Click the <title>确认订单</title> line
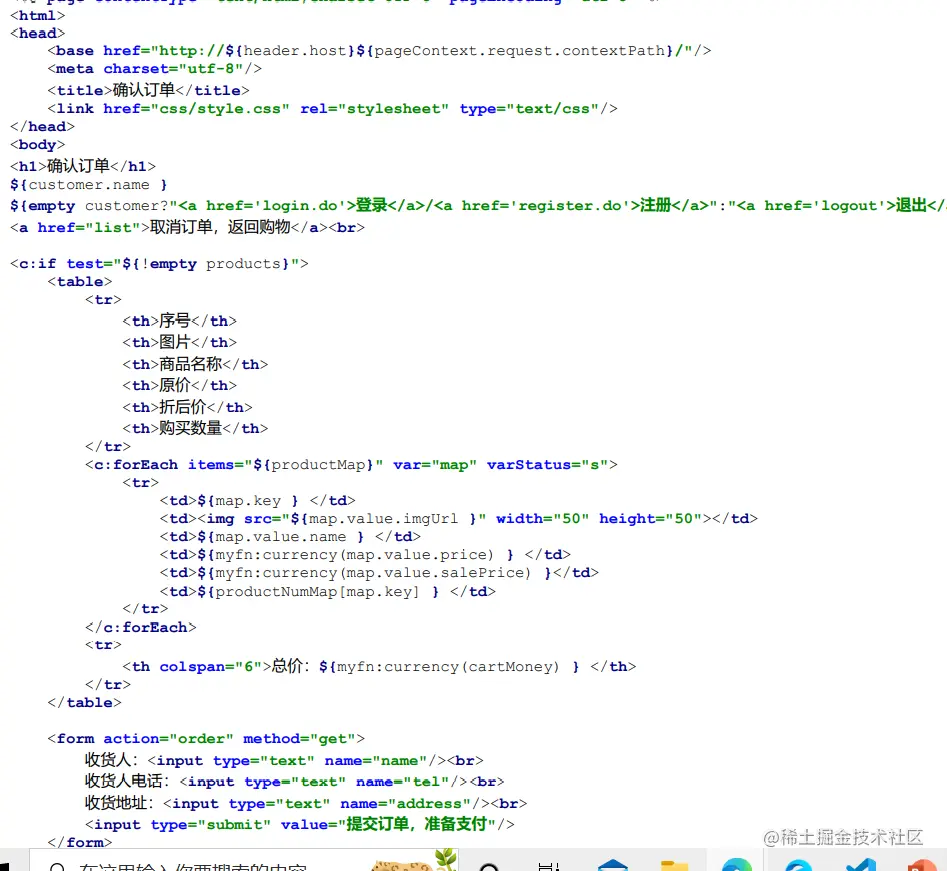Screen dimensions: 947x871 point(149,90)
